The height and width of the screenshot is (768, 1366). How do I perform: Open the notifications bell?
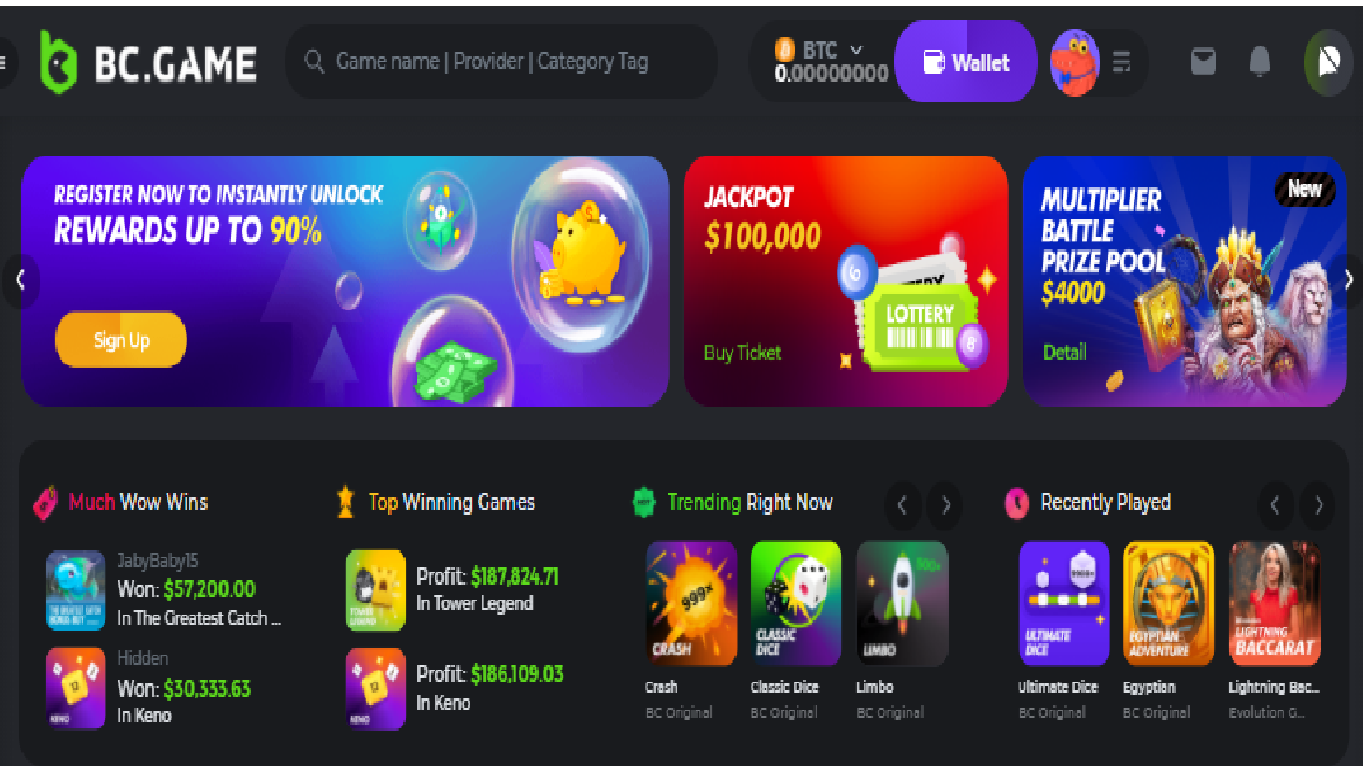1260,62
